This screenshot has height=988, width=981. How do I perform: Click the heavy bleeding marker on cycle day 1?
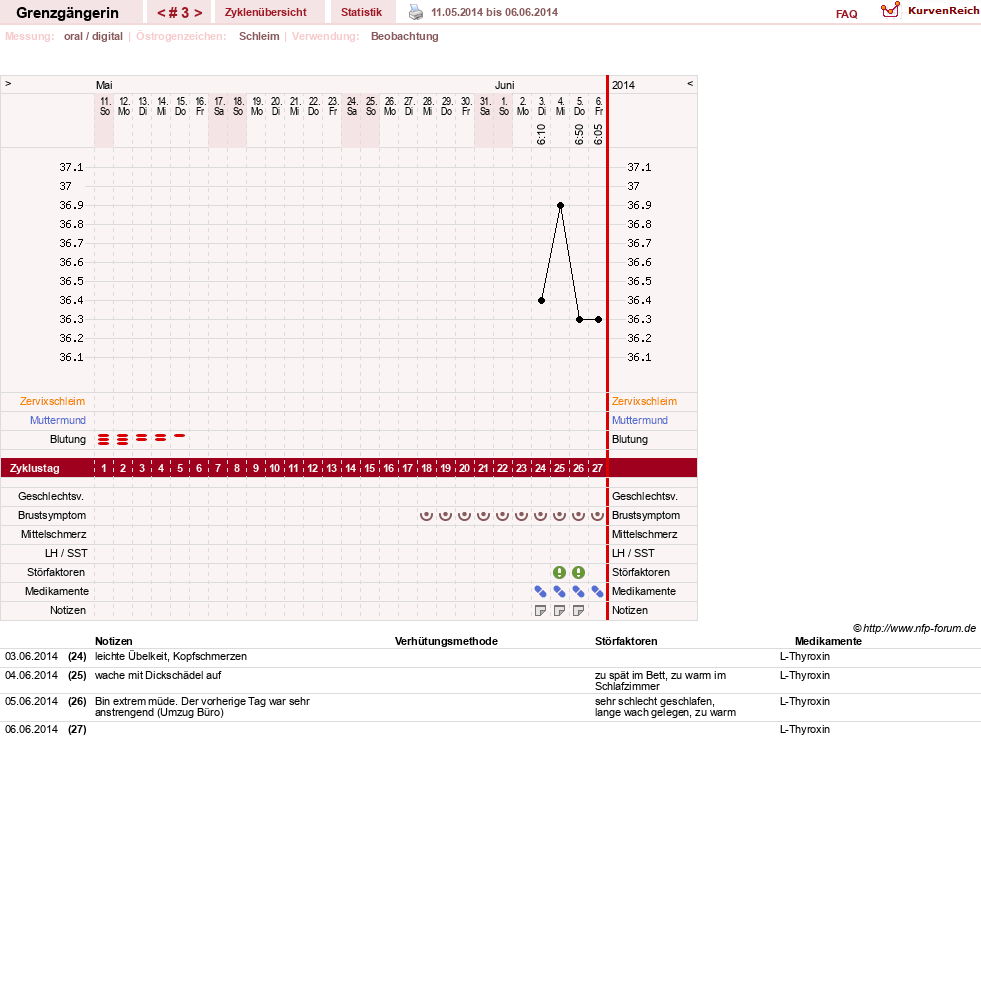pyautogui.click(x=103, y=439)
